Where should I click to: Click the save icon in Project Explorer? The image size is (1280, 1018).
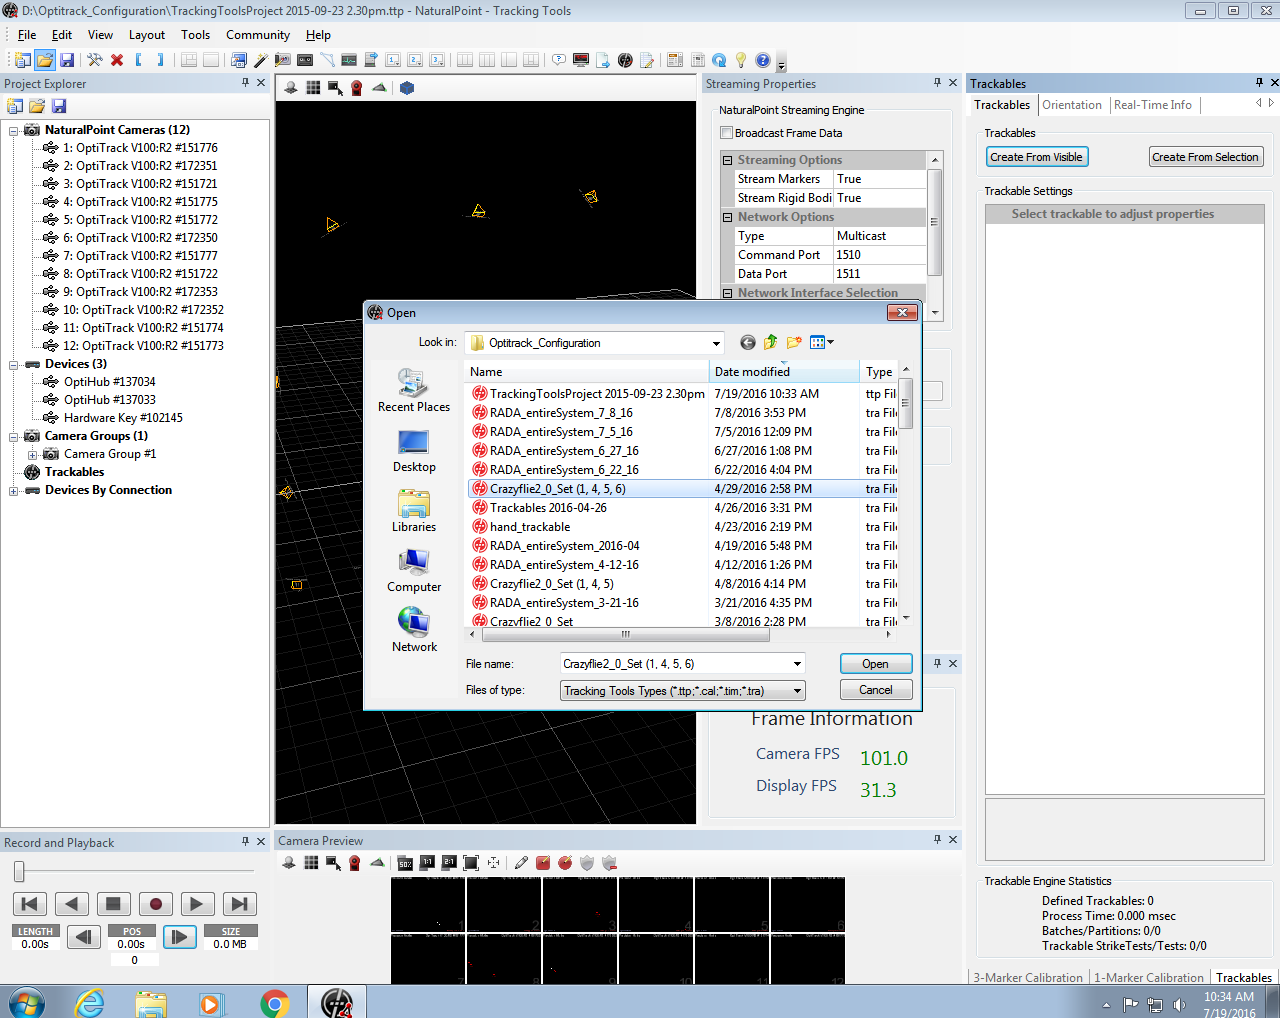[x=59, y=106]
